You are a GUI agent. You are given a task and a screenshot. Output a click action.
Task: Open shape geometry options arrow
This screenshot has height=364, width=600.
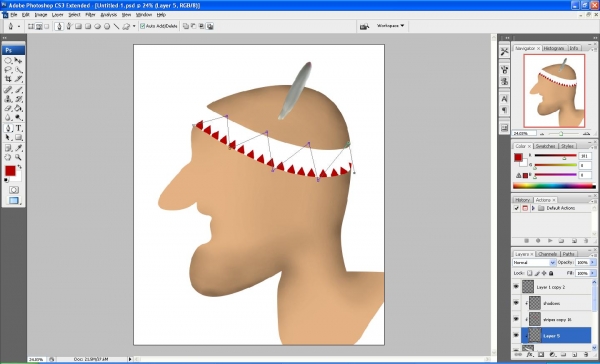coord(134,26)
